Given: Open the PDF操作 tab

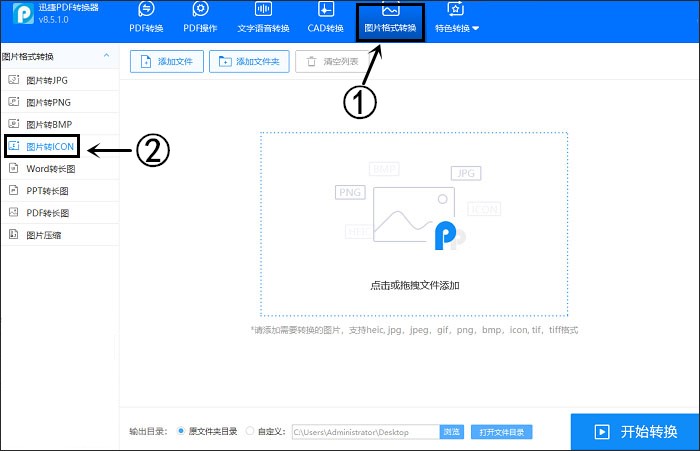Looking at the screenshot, I should [200, 18].
